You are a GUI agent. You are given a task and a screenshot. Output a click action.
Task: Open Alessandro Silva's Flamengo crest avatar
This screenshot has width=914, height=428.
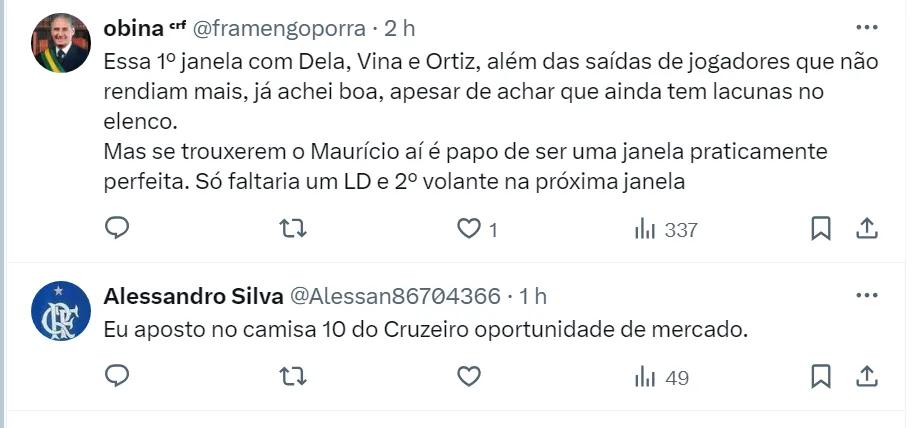[x=61, y=311]
